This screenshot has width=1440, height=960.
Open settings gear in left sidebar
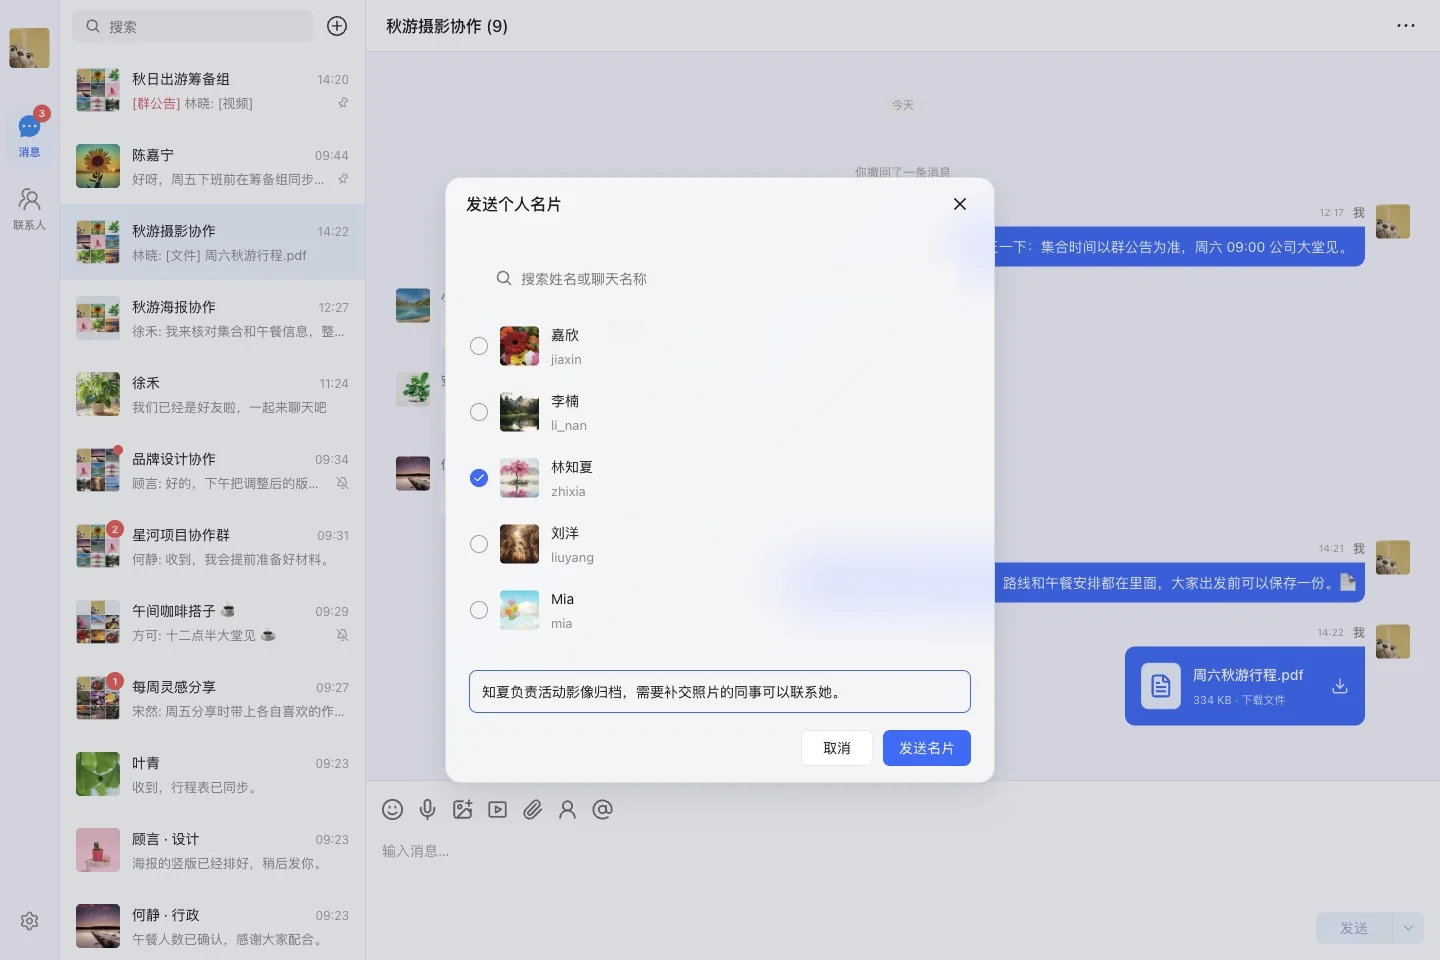[x=30, y=921]
